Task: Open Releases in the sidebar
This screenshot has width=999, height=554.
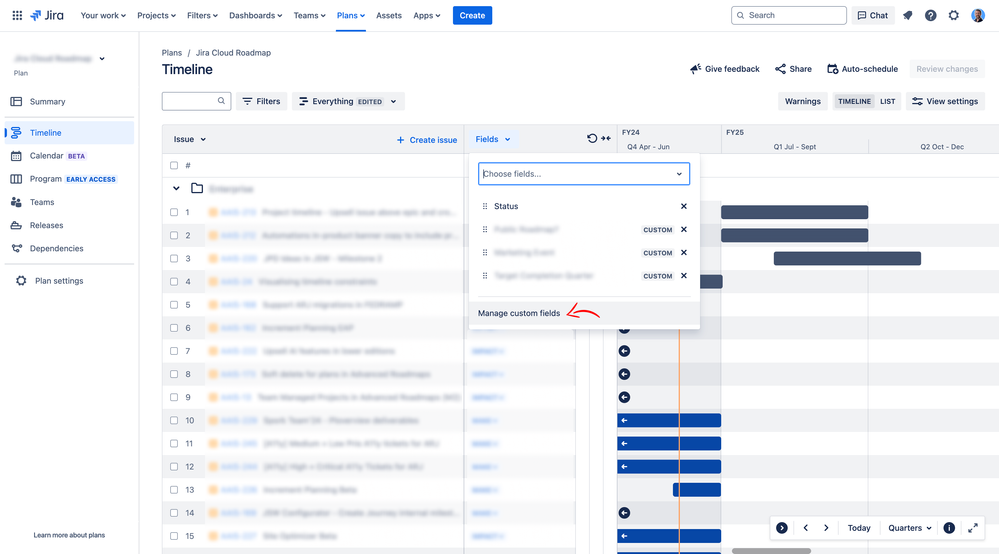Action: coord(69,225)
